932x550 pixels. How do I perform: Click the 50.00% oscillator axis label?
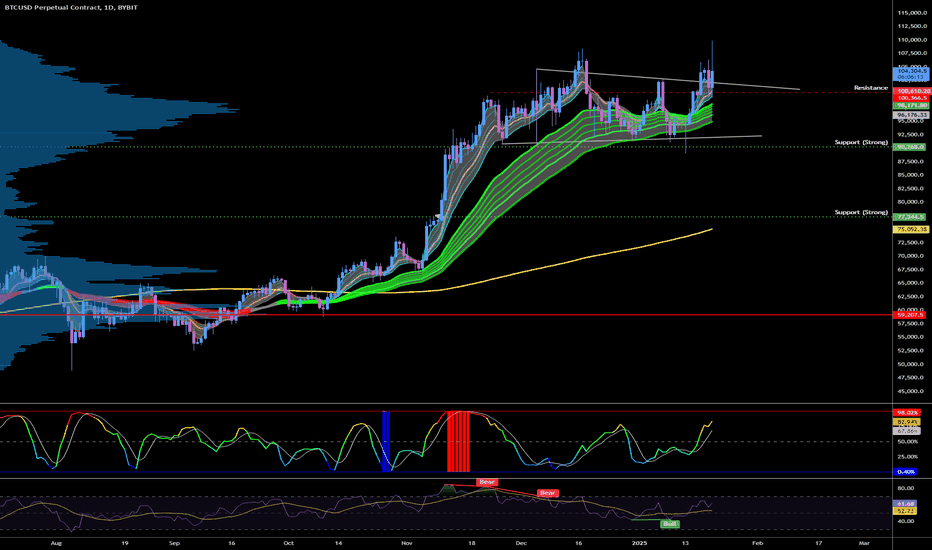tap(908, 442)
